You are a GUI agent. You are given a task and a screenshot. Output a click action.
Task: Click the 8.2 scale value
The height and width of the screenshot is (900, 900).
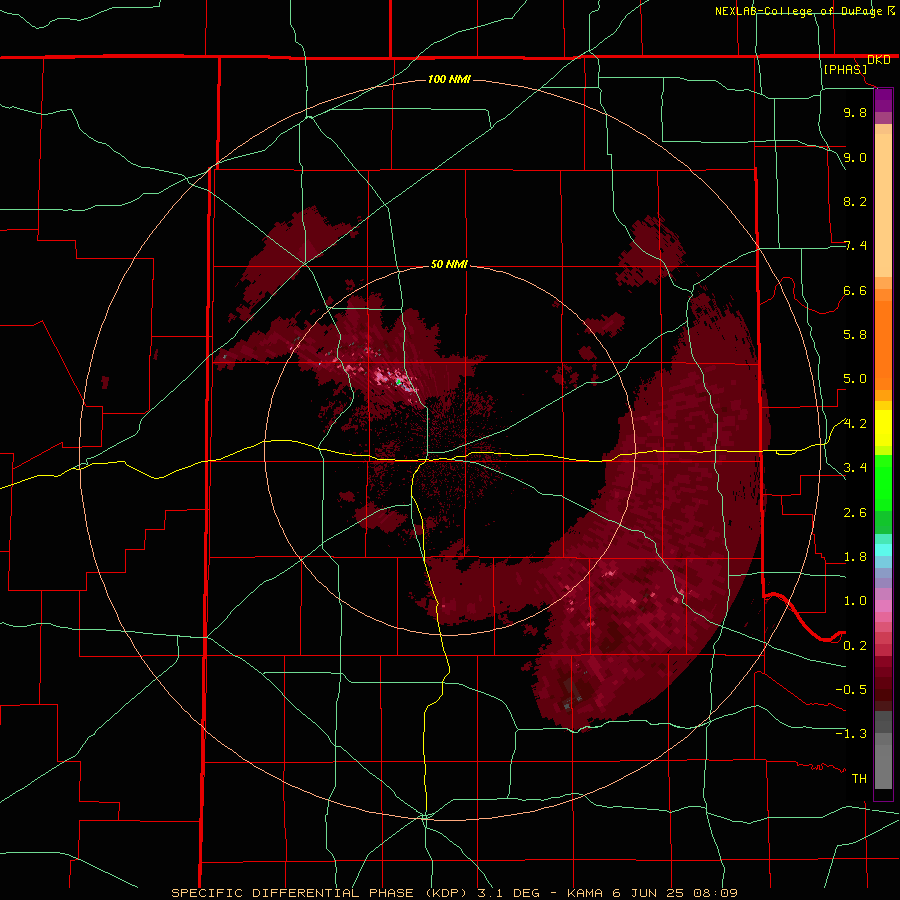point(855,201)
